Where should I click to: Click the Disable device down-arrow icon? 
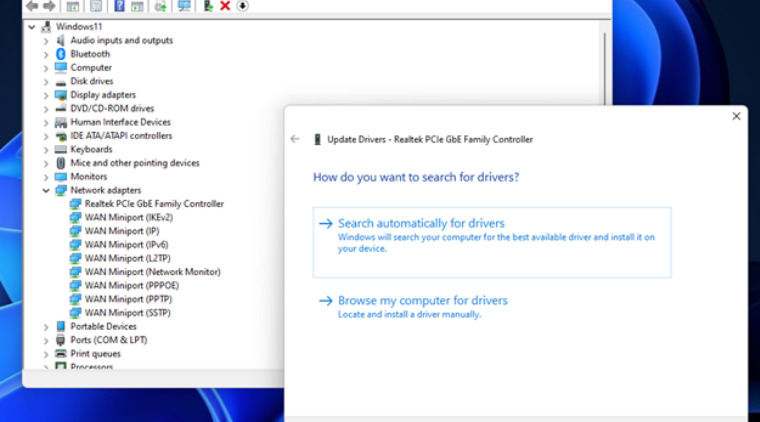pyautogui.click(x=242, y=6)
